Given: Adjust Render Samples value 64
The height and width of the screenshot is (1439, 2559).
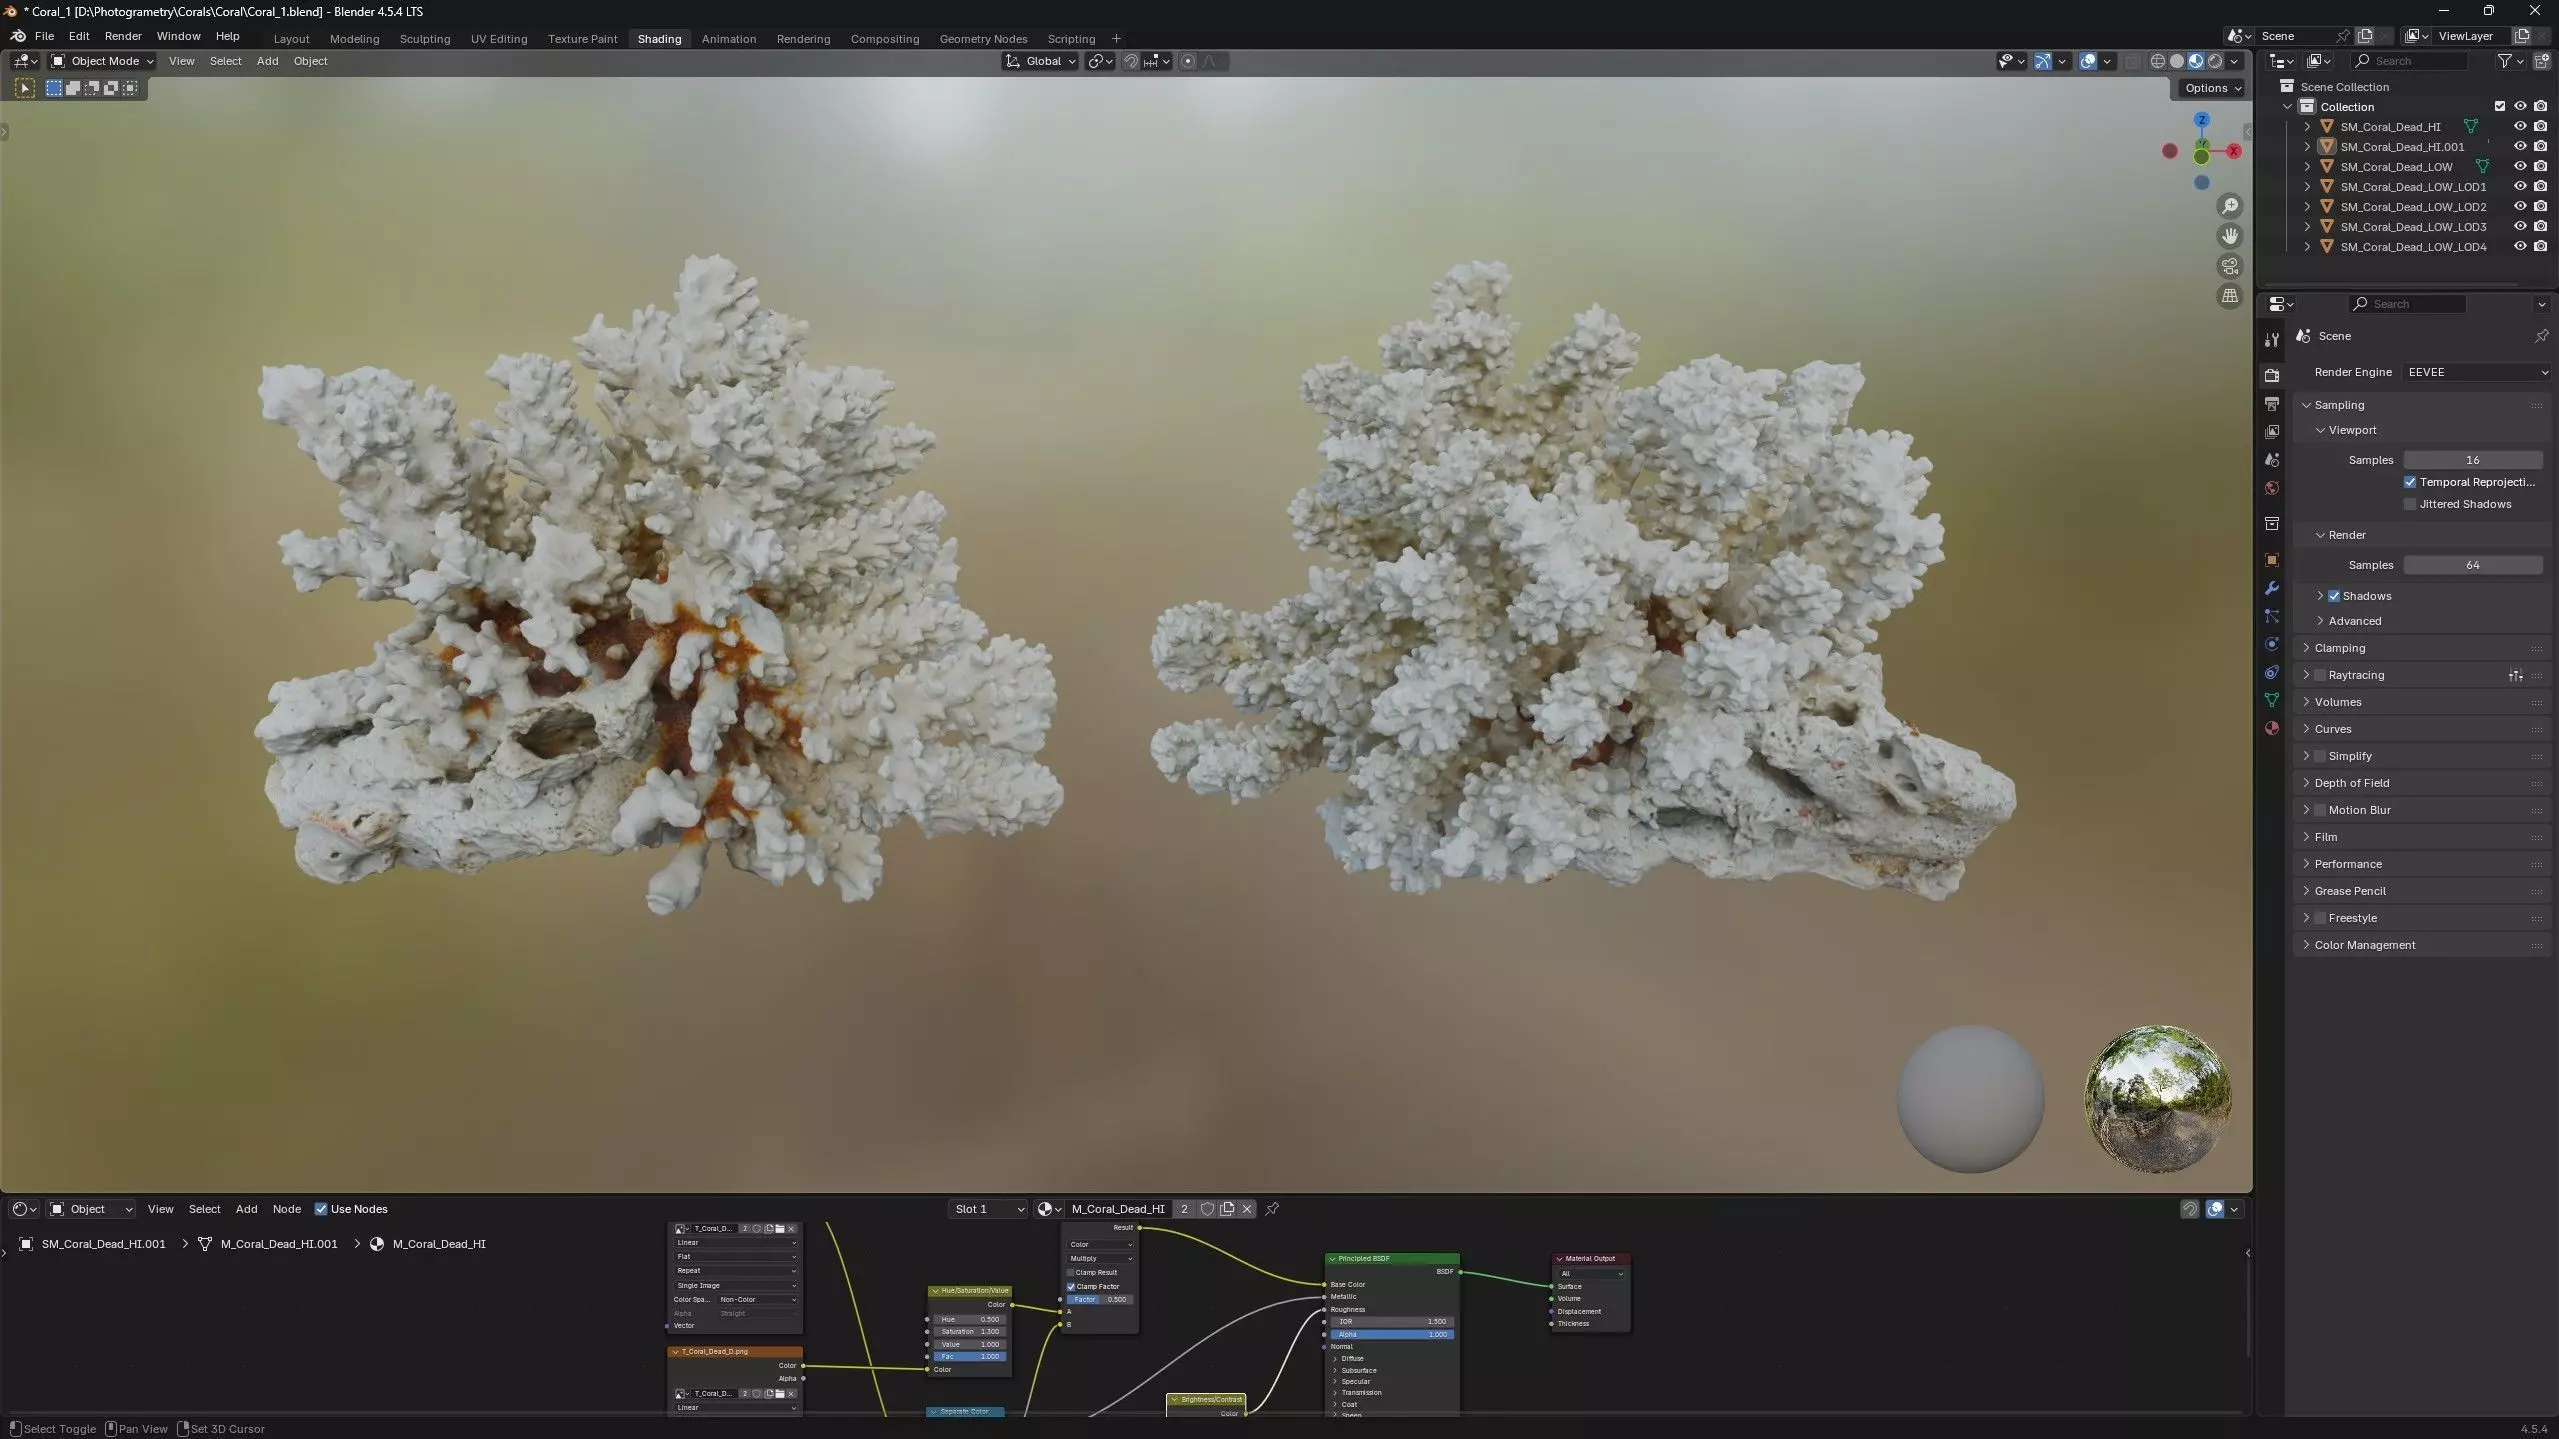Looking at the screenshot, I should tap(2472, 565).
